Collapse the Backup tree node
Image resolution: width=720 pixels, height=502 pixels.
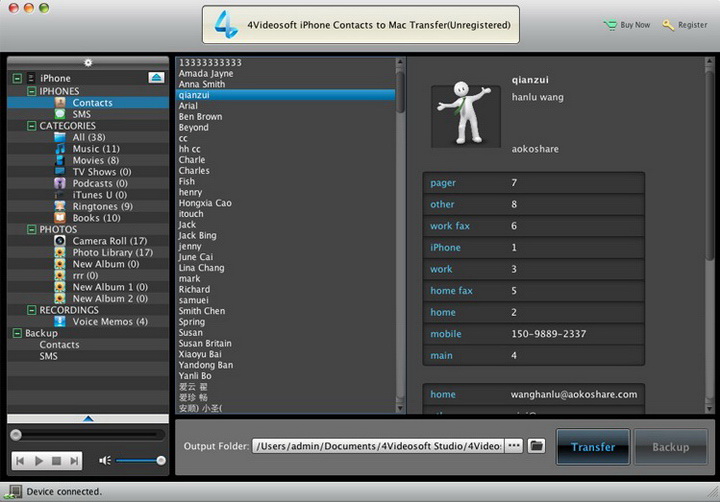pos(17,333)
